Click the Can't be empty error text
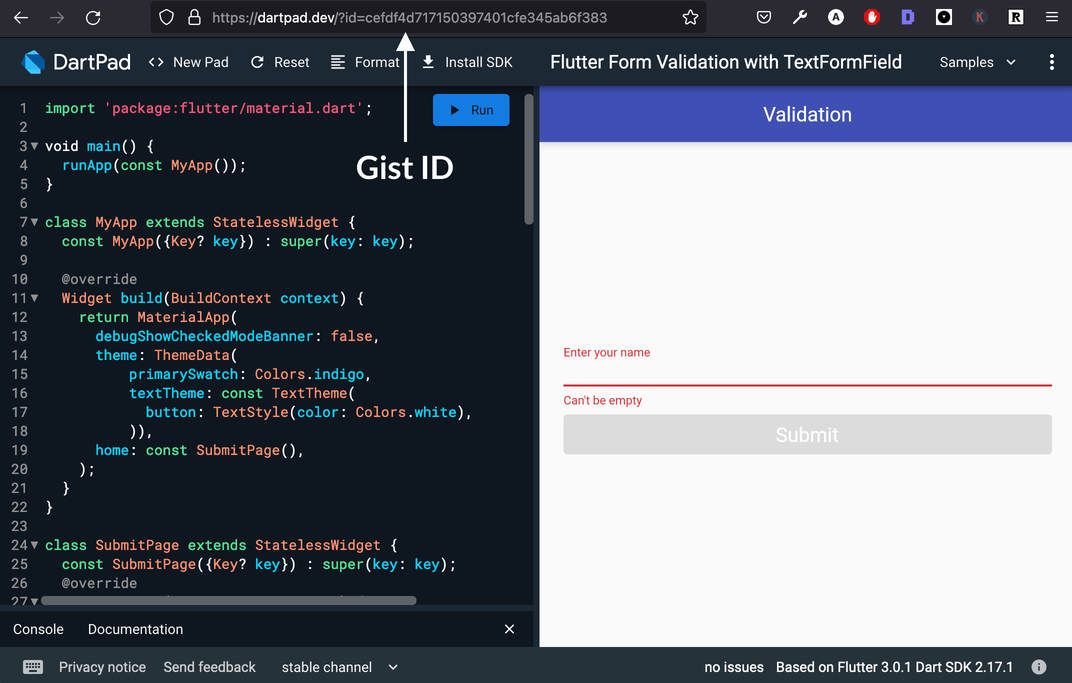Screen dimensions: 1072x683 [x=602, y=401]
